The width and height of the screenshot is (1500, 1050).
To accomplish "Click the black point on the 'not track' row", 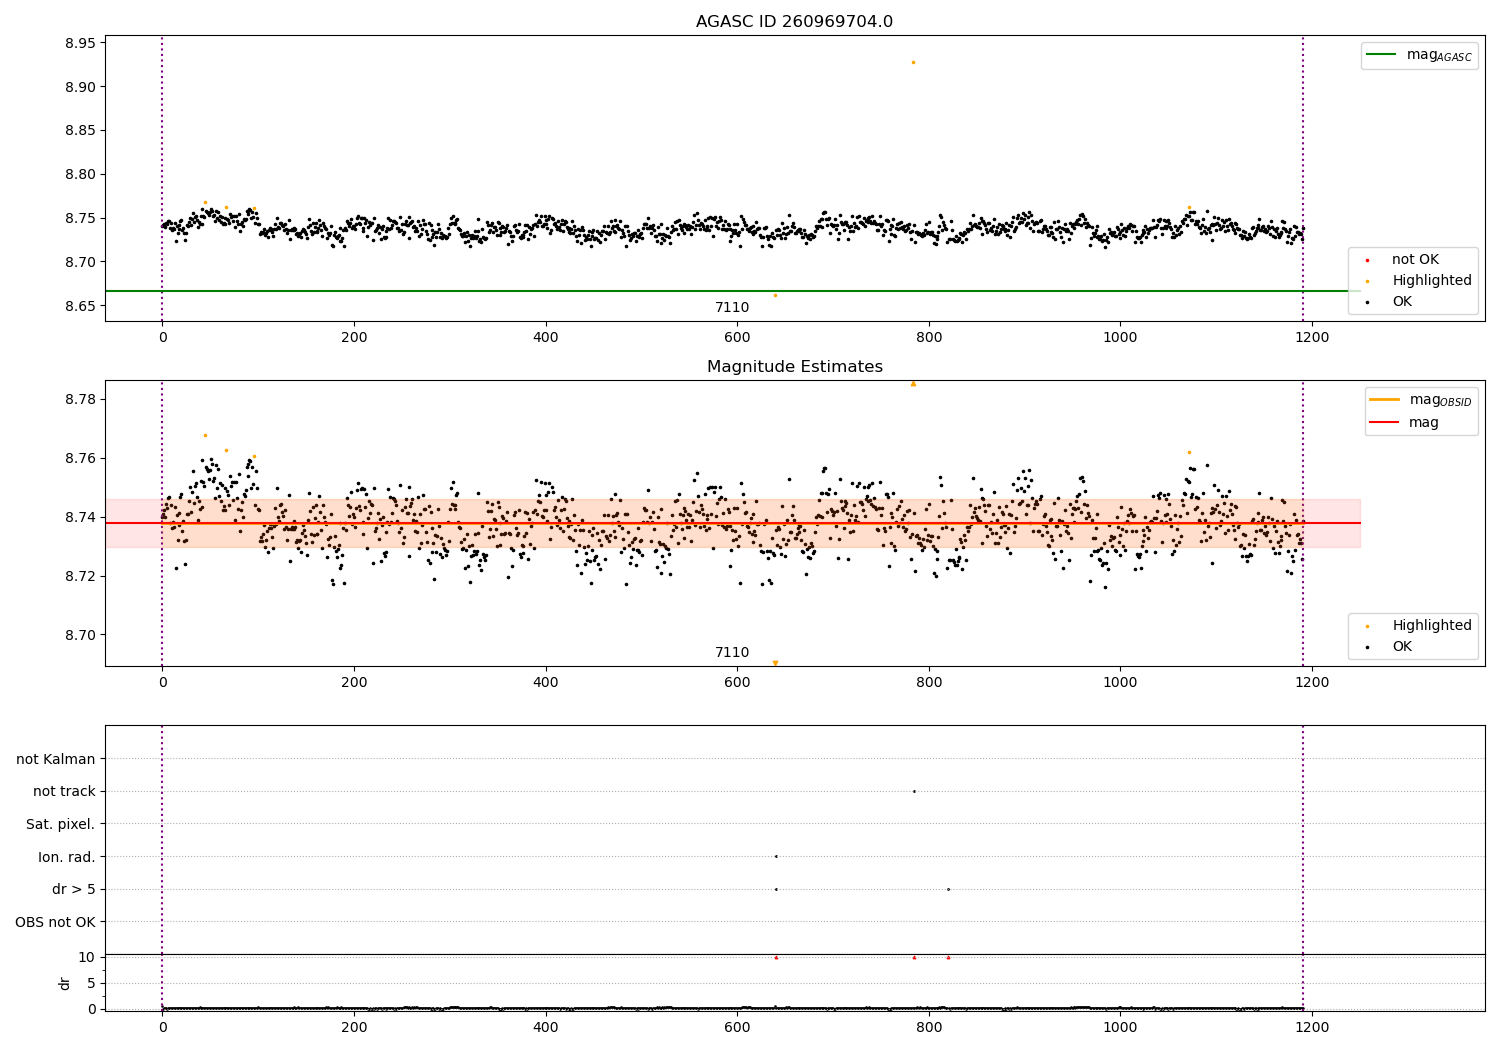I will pyautogui.click(x=914, y=791).
